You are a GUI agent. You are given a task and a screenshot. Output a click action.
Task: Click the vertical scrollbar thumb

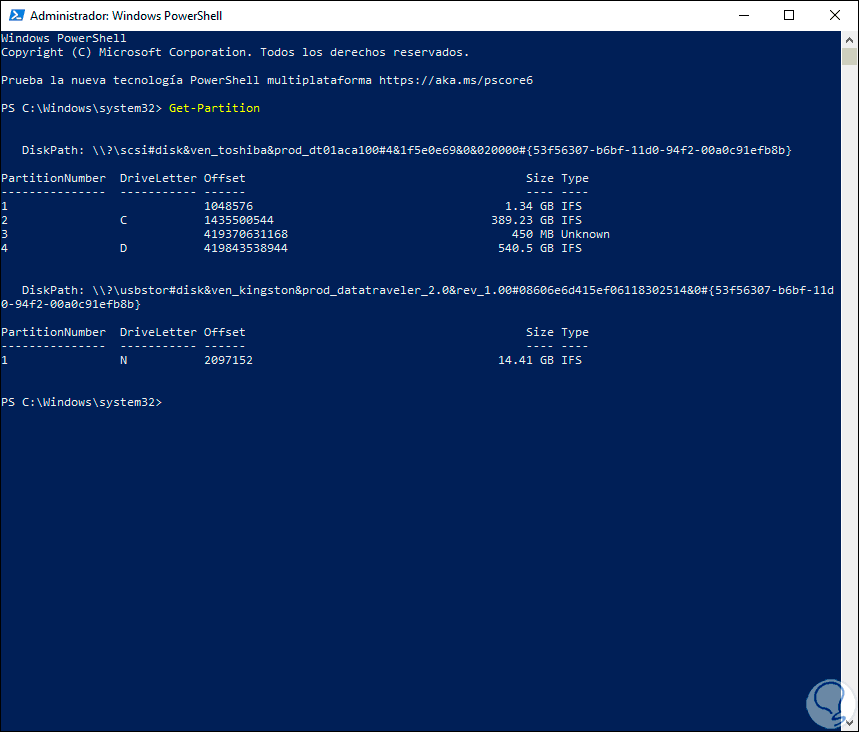click(849, 56)
